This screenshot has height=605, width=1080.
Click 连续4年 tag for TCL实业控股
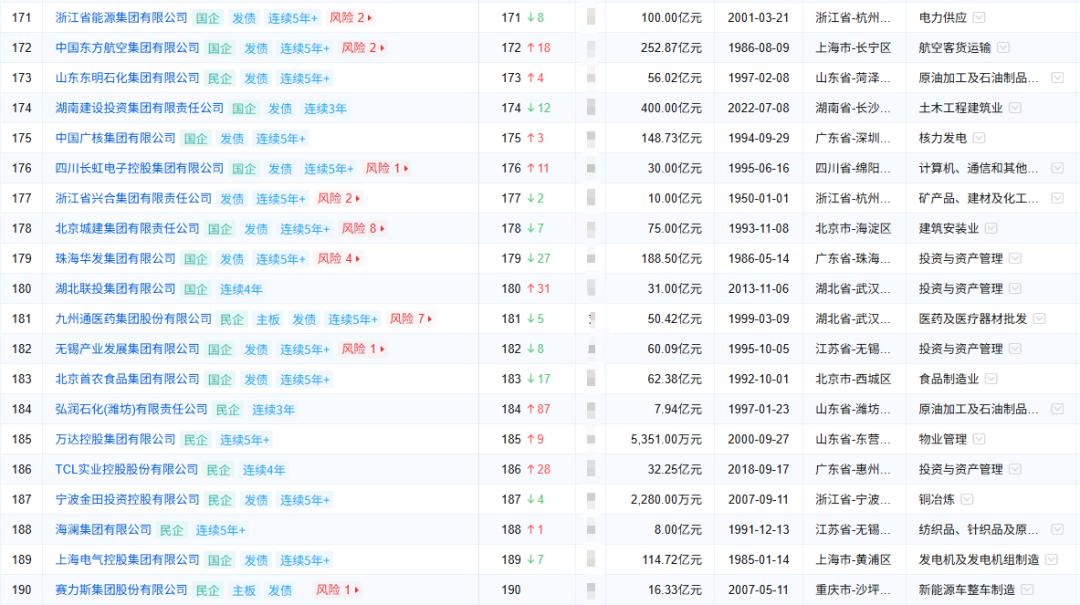(264, 469)
